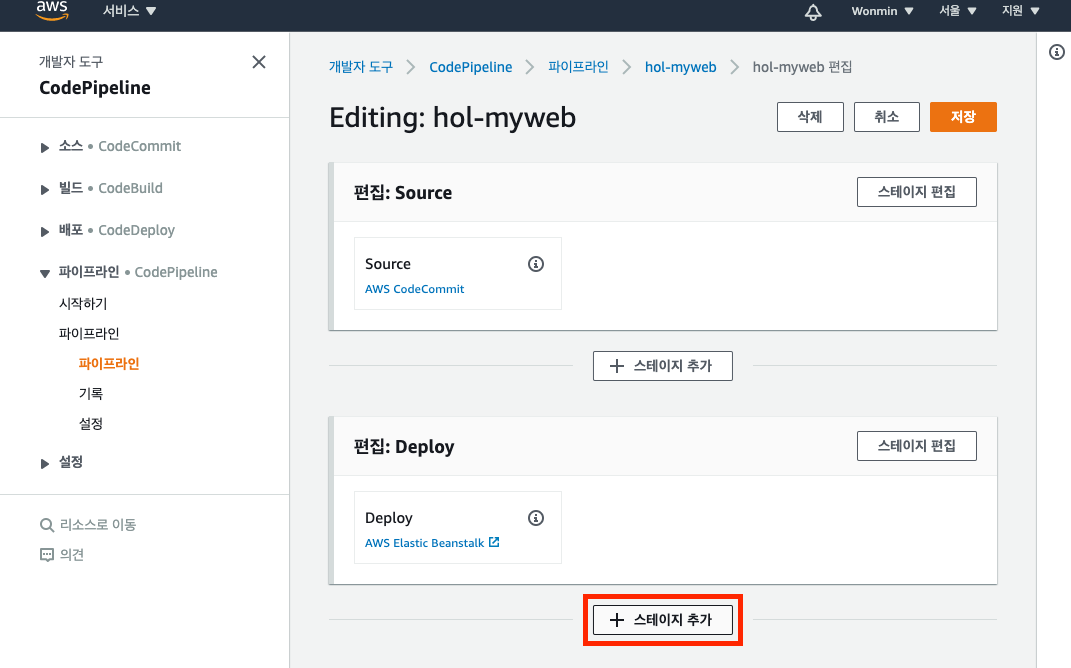Viewport: 1071px width, 668px height.
Task: Click the 리소스로 이동 search icon
Action: point(46,525)
